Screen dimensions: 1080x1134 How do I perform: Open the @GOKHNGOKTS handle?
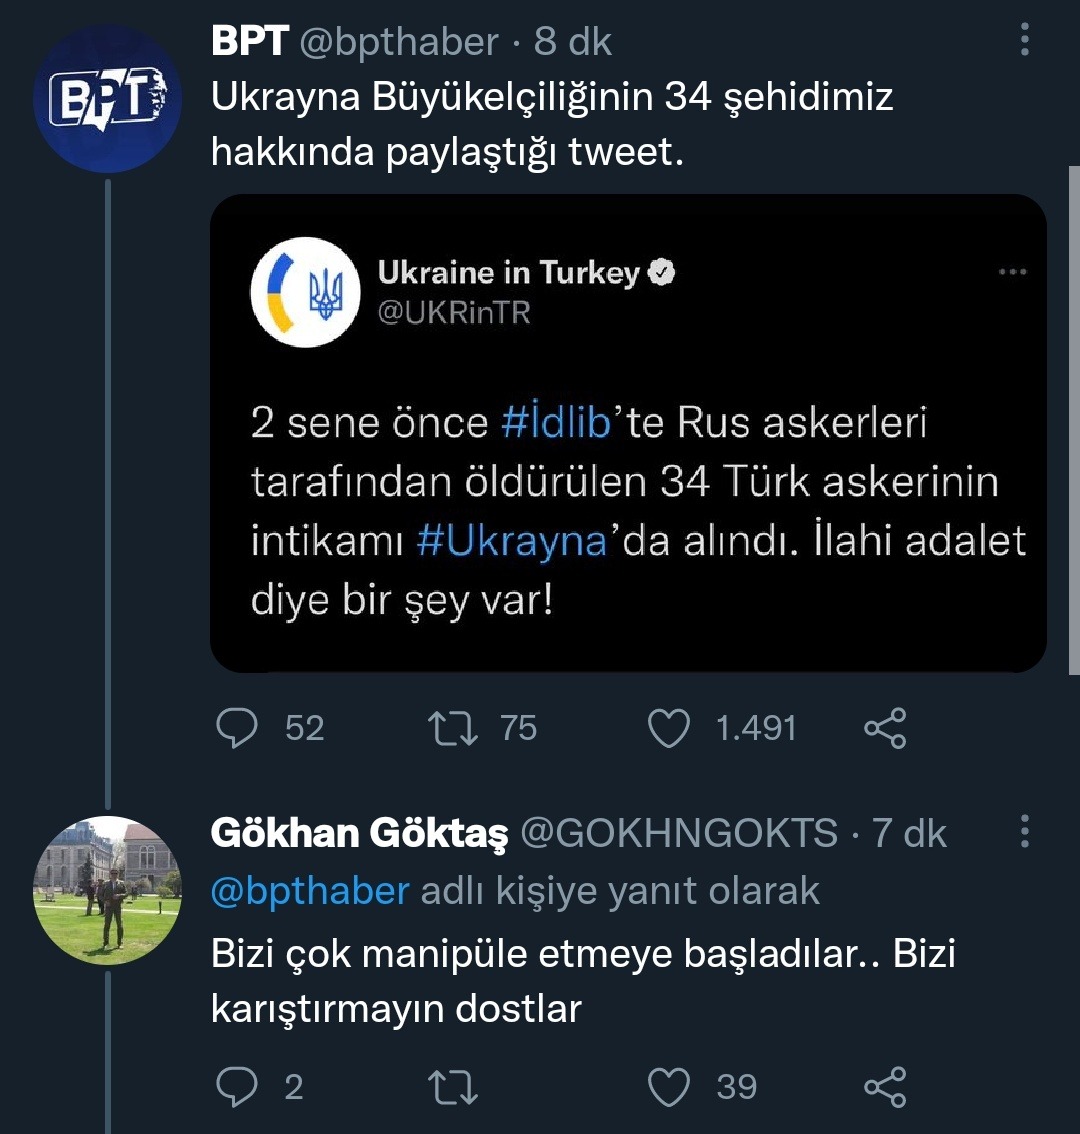point(680,833)
